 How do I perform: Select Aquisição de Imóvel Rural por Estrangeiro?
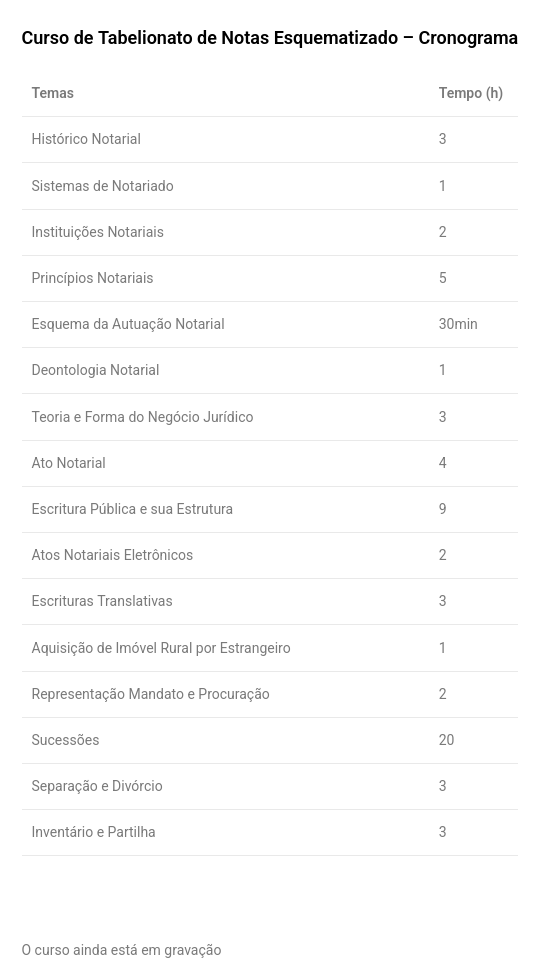(x=161, y=648)
